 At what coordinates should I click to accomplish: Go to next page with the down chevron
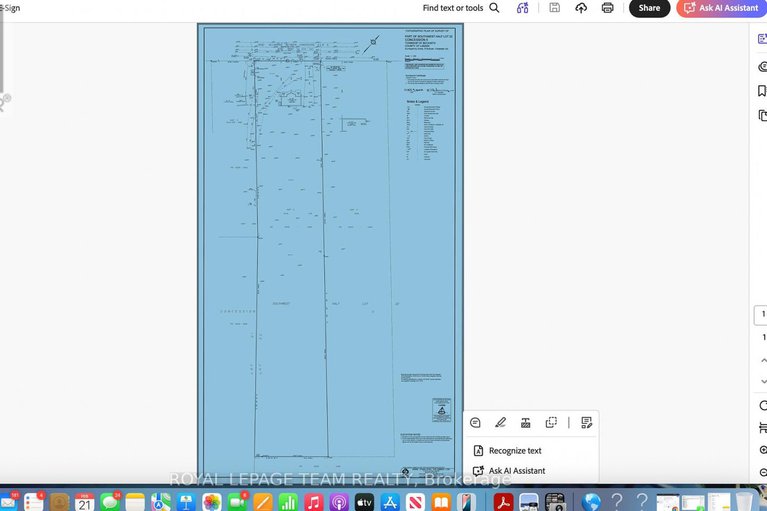point(763,381)
